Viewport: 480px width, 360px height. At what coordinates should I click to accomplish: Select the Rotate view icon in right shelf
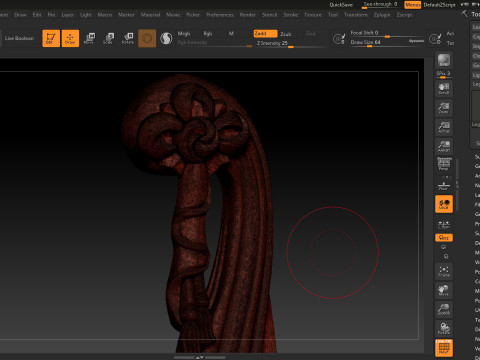tap(444, 329)
